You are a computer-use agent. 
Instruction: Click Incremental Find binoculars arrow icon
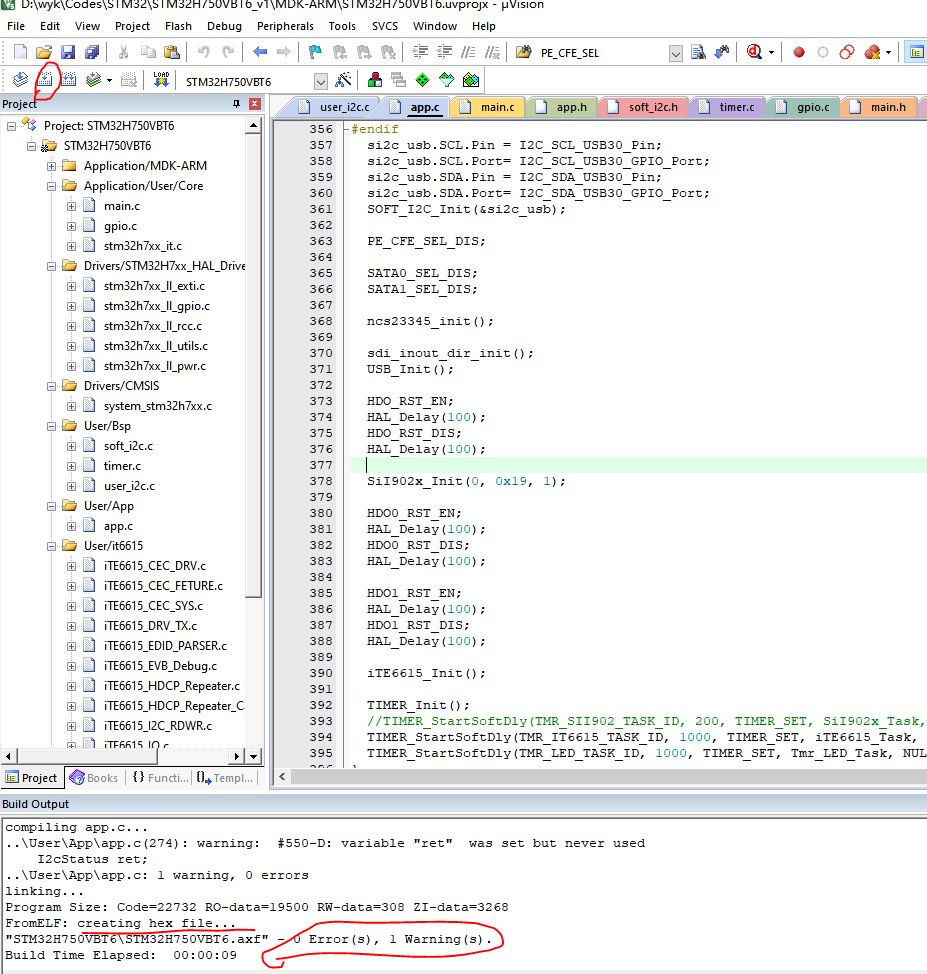pos(722,52)
